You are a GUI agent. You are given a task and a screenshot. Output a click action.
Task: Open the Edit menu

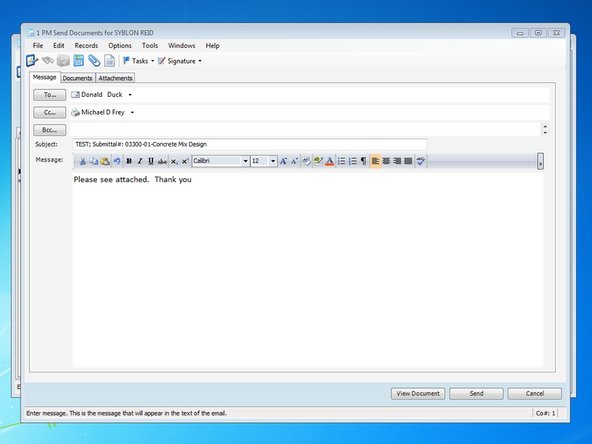[59, 46]
